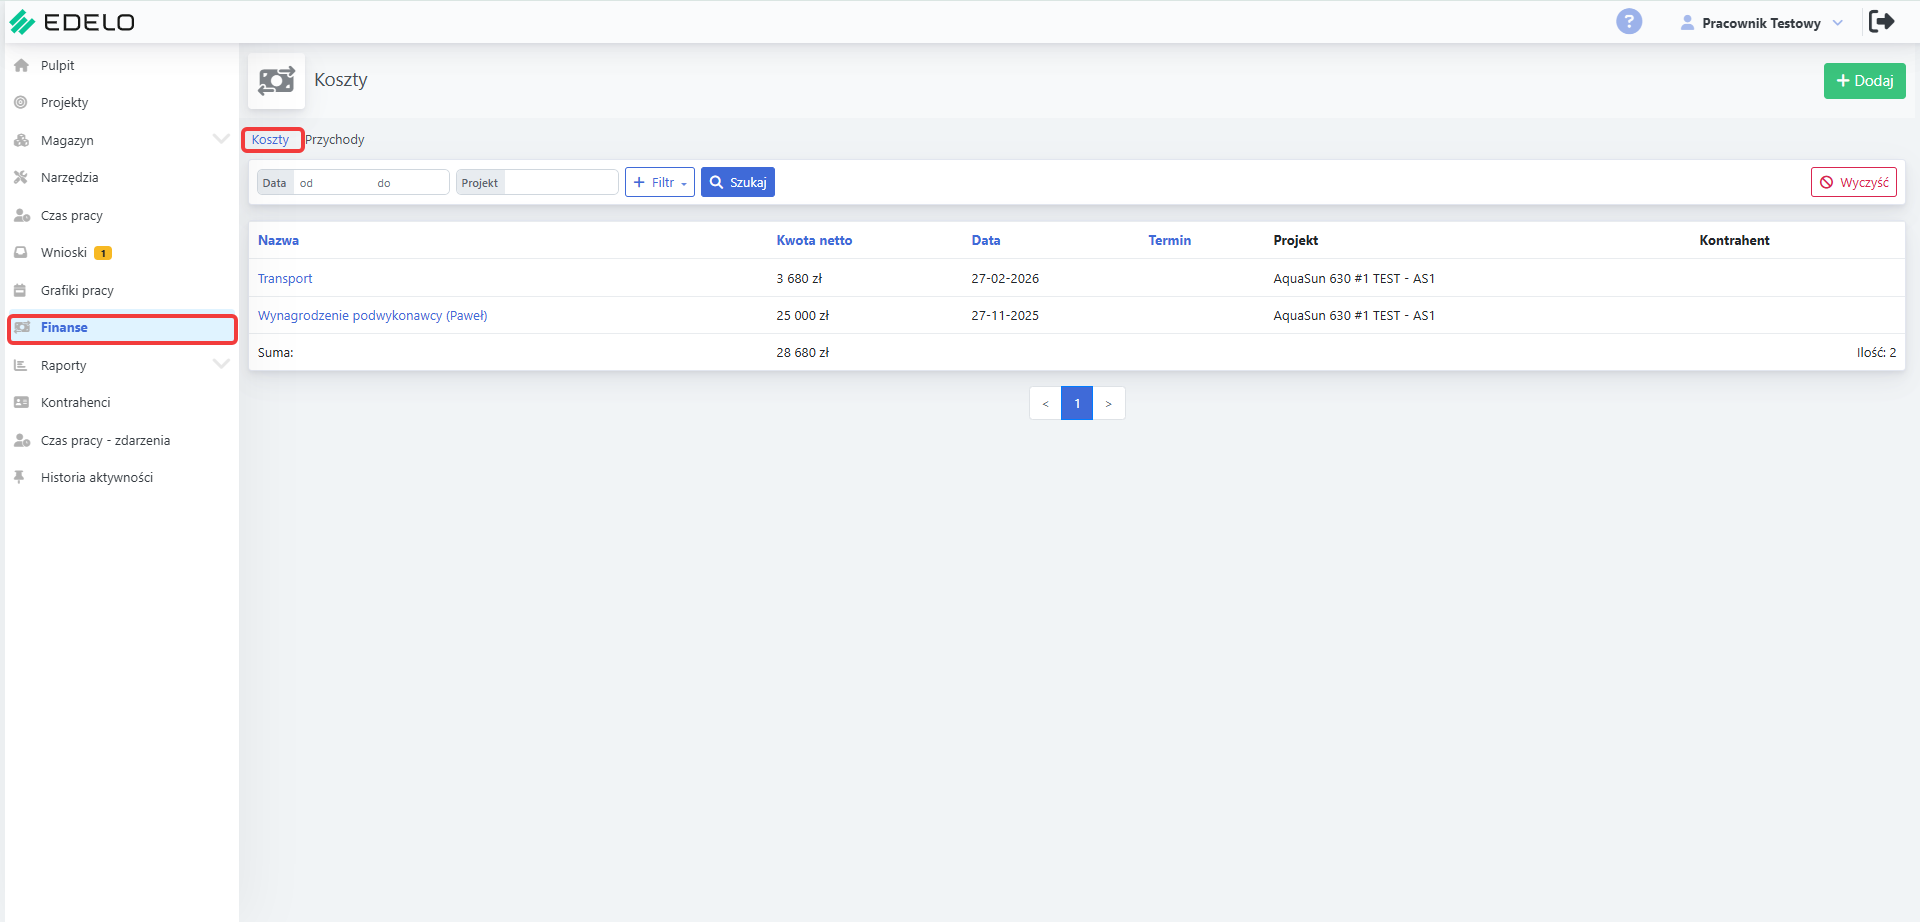The image size is (1920, 922).
Task: Switch to the Przychody tab
Action: [x=334, y=139]
